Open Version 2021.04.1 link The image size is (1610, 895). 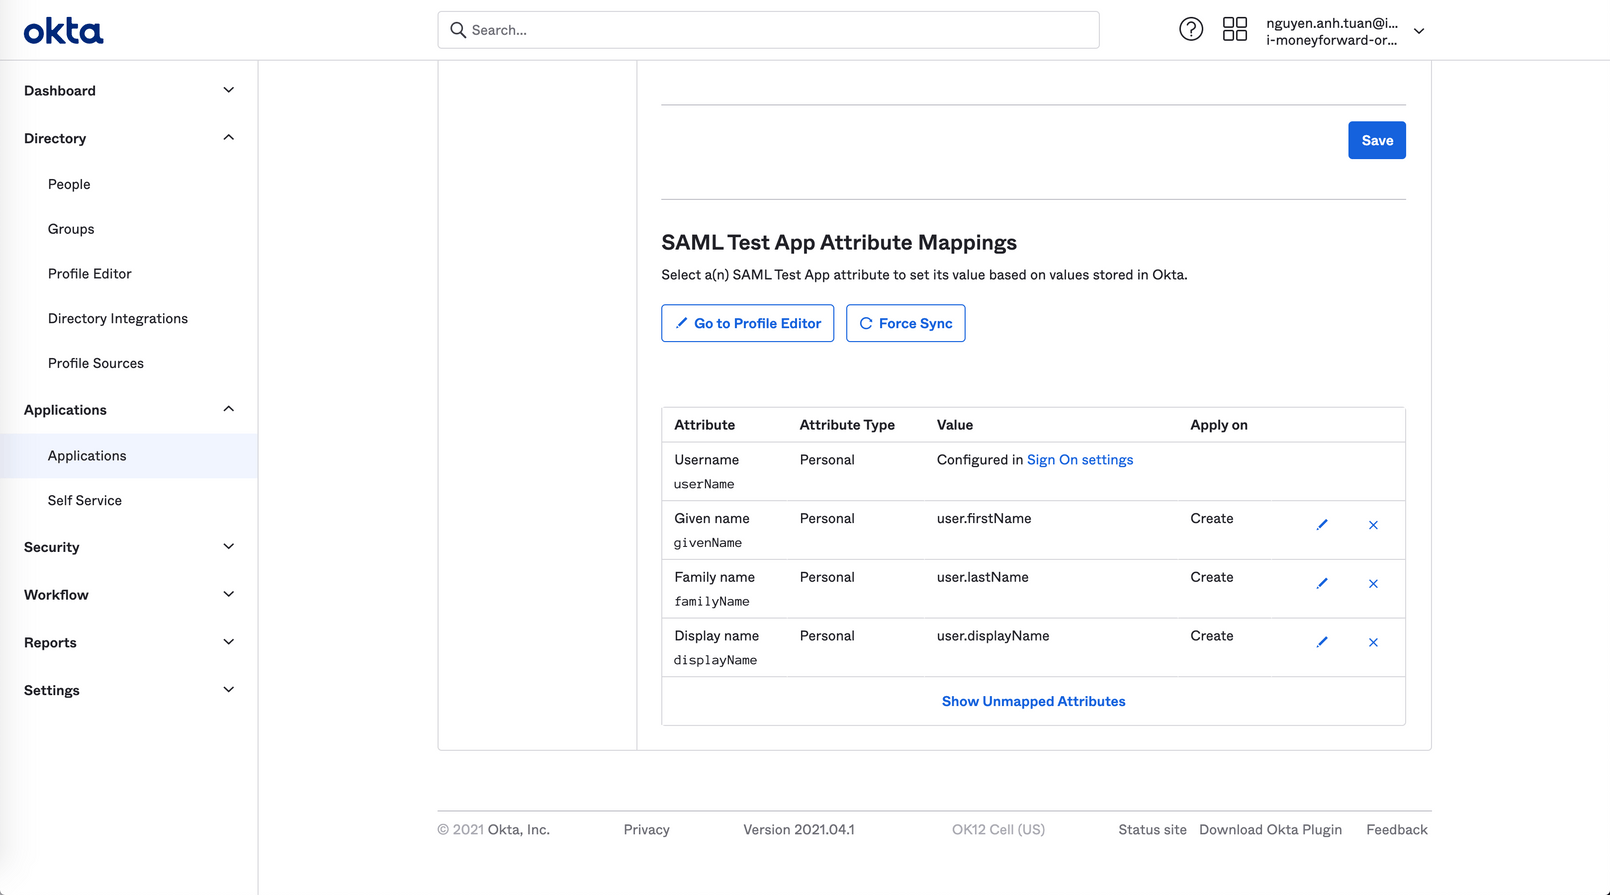(x=799, y=830)
